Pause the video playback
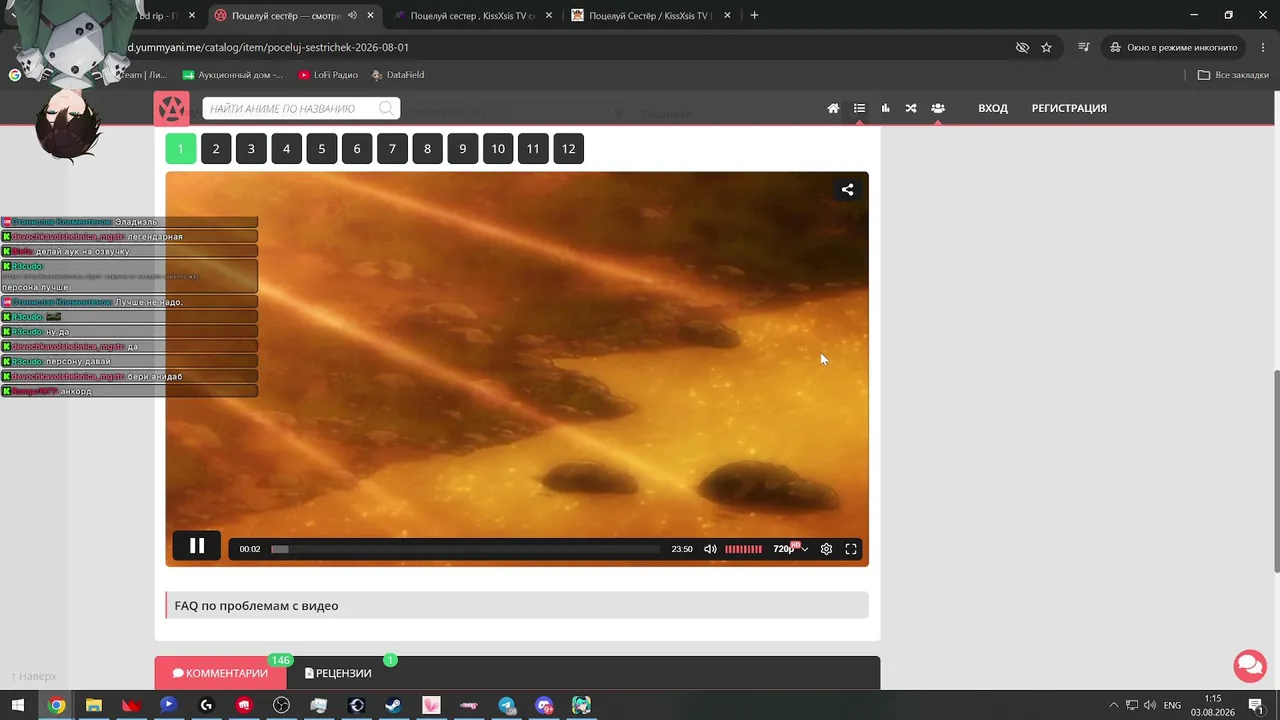 (x=197, y=546)
